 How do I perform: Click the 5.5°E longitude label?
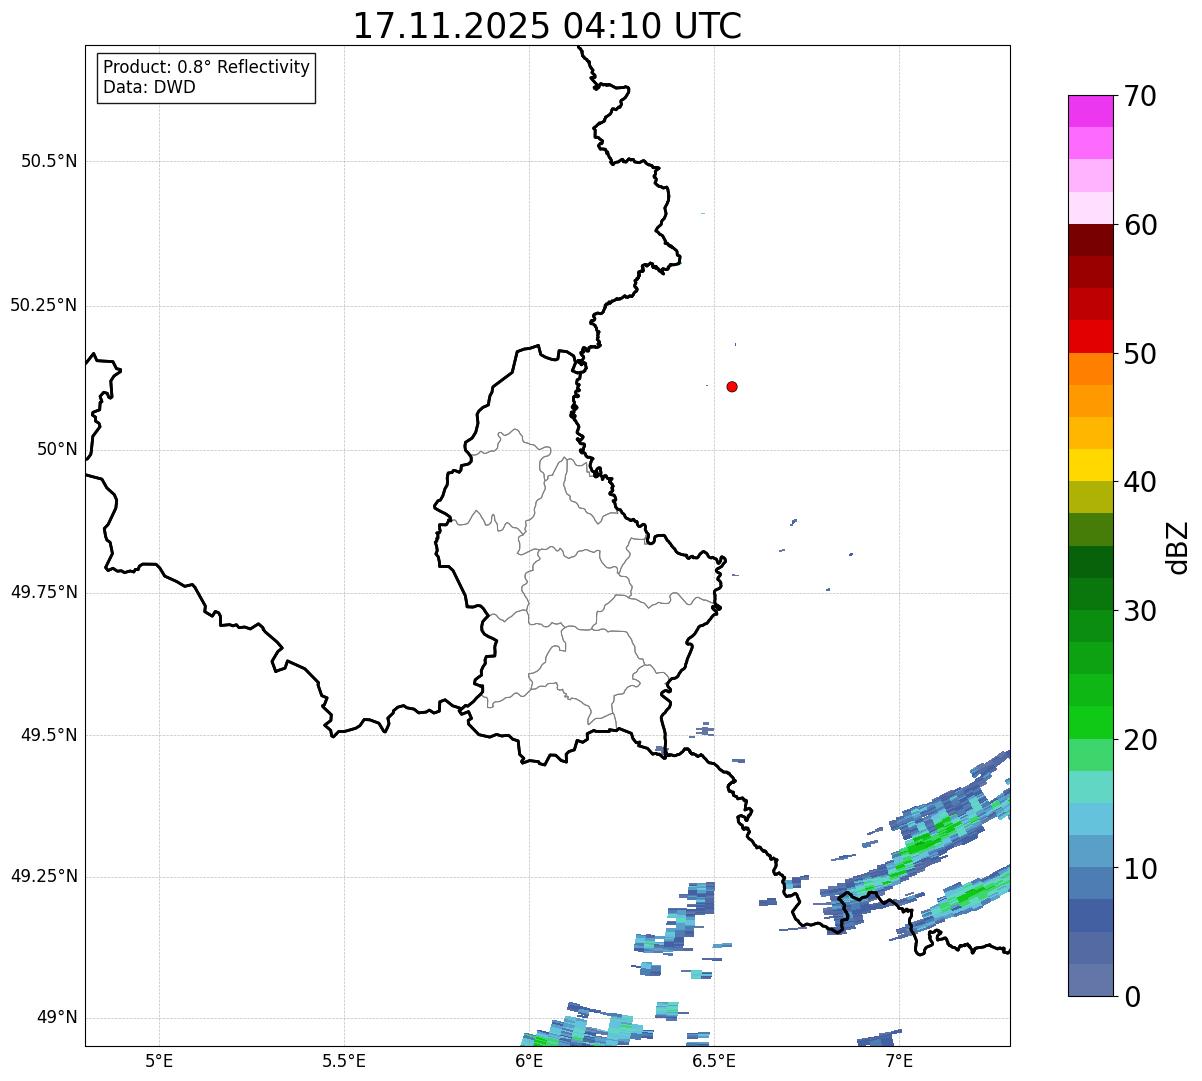click(x=344, y=1060)
